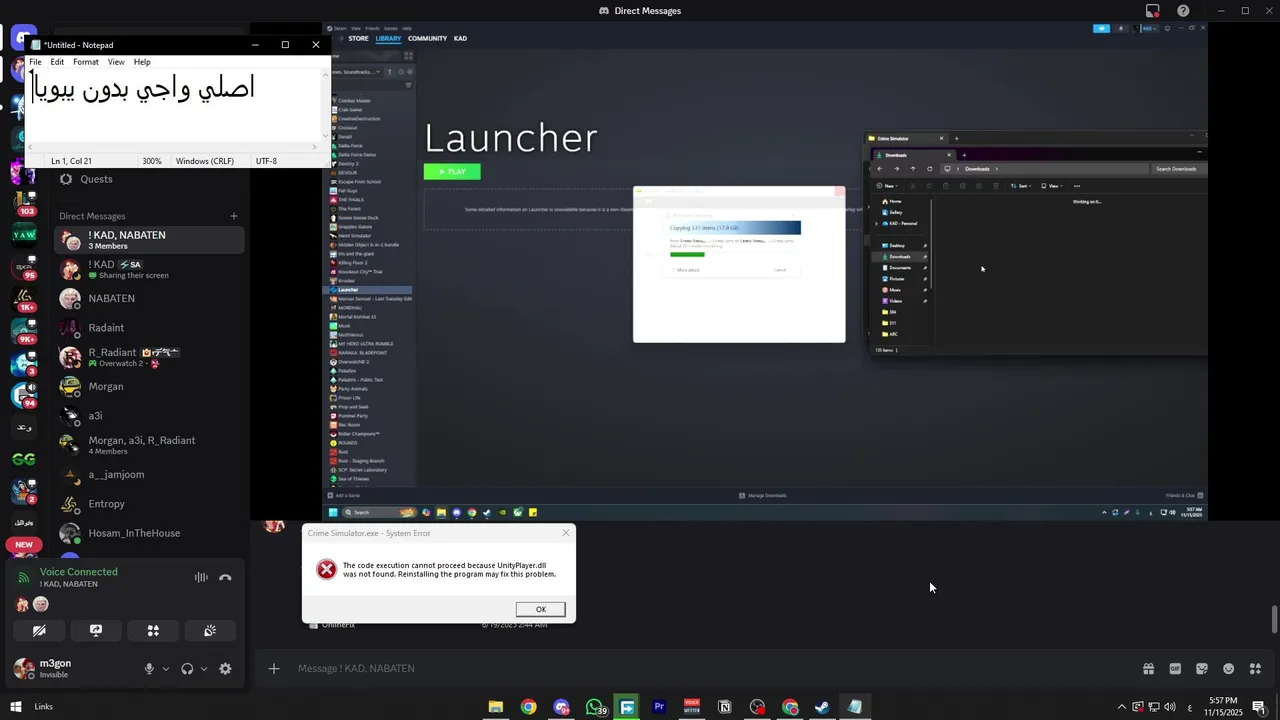This screenshot has width=1280, height=720.
Task: Open the Discord inbox icon in title bar
Action: pos(1153,11)
